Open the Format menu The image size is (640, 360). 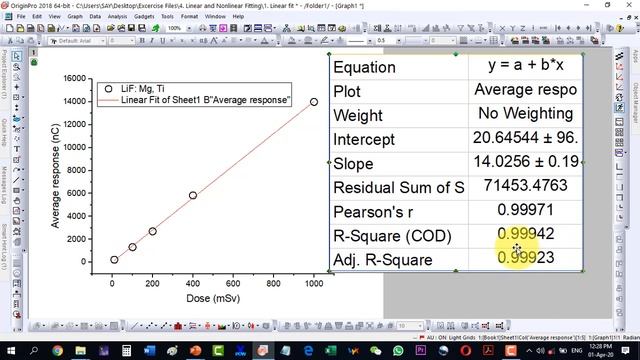coord(189,16)
